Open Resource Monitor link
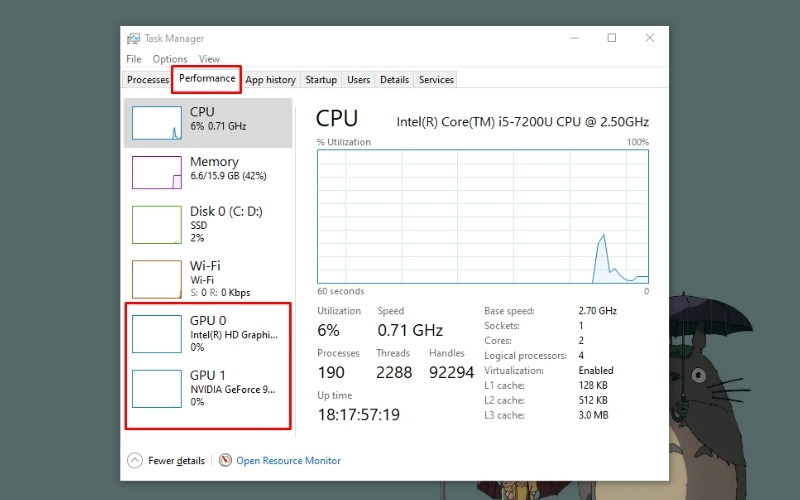 pyautogui.click(x=288, y=460)
